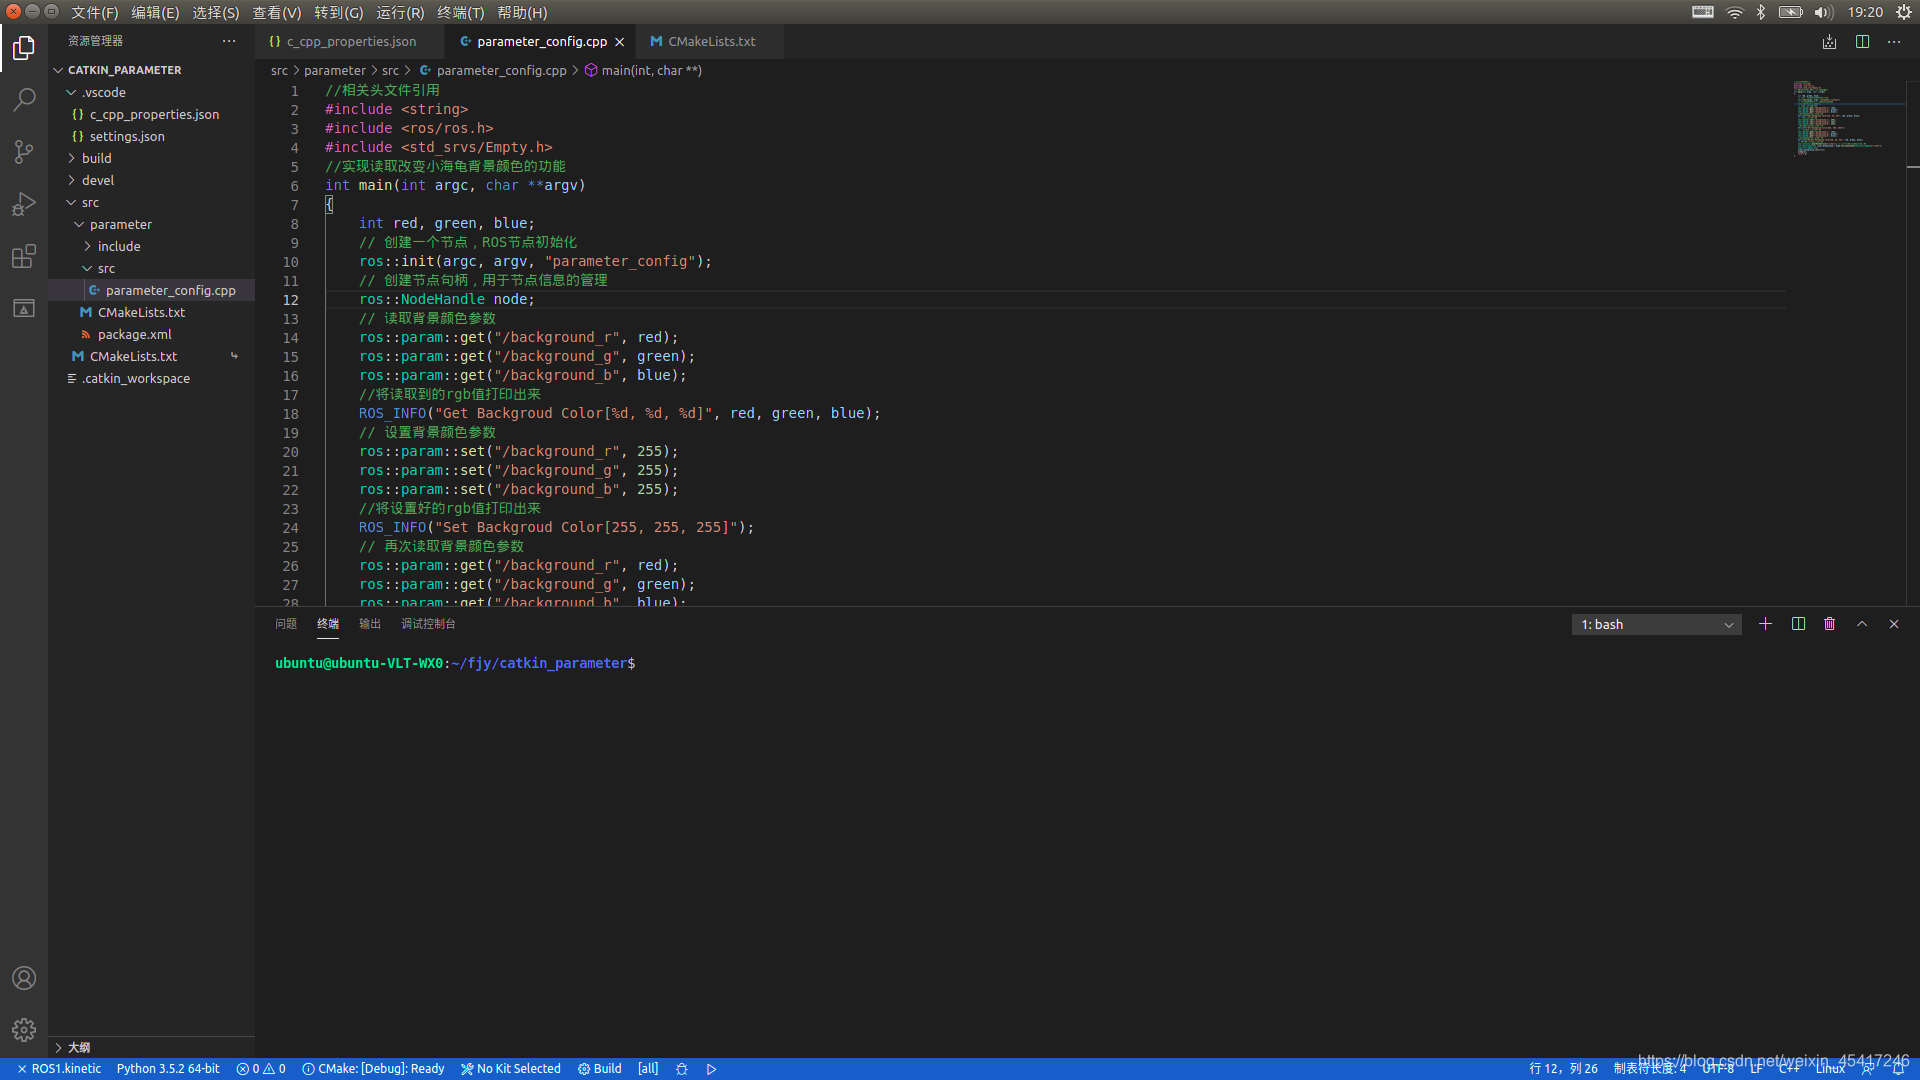This screenshot has width=1920, height=1080.
Task: Open the CMake view in activity bar
Action: click(x=24, y=308)
